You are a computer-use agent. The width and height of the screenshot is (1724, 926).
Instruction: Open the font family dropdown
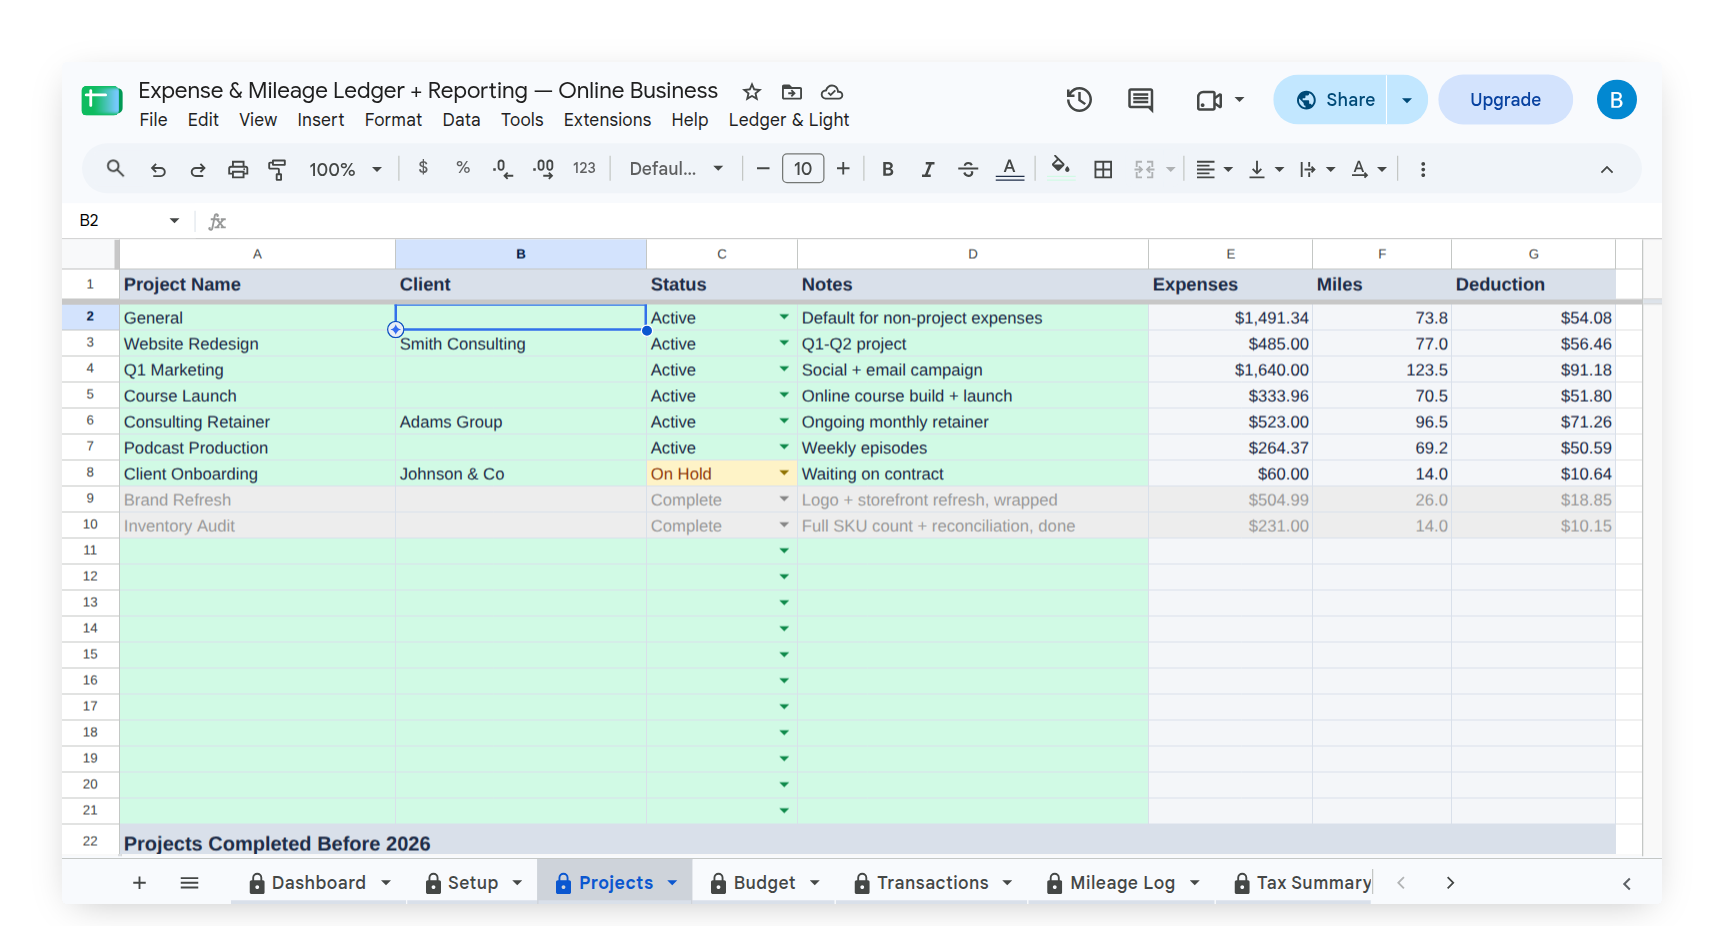tap(676, 169)
